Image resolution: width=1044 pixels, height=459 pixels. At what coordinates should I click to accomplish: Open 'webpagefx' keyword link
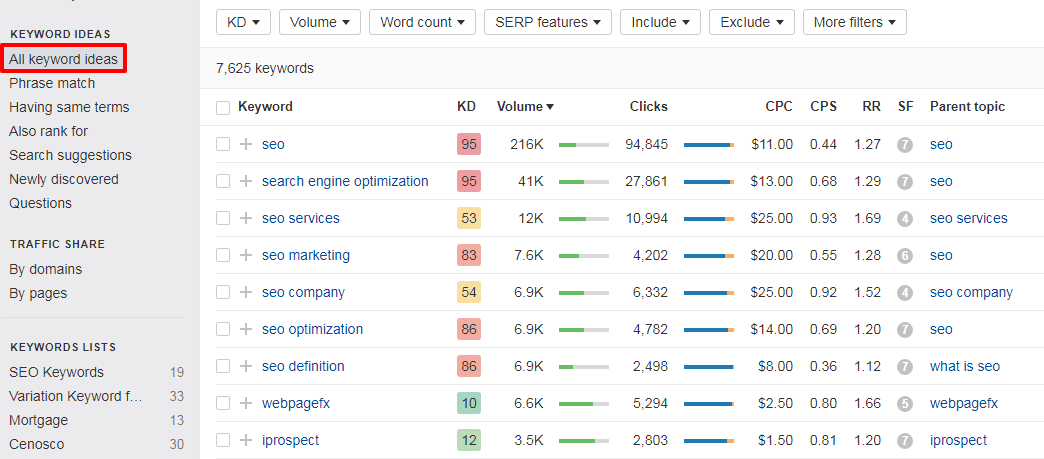[296, 403]
